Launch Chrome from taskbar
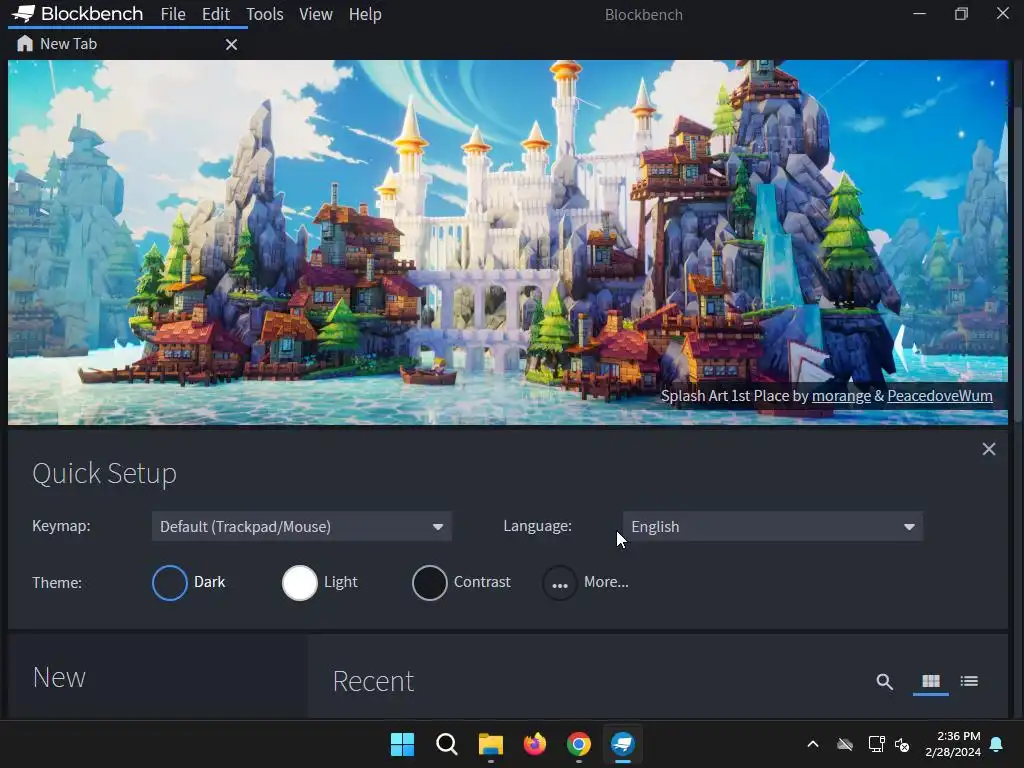1024x768 pixels. (579, 744)
